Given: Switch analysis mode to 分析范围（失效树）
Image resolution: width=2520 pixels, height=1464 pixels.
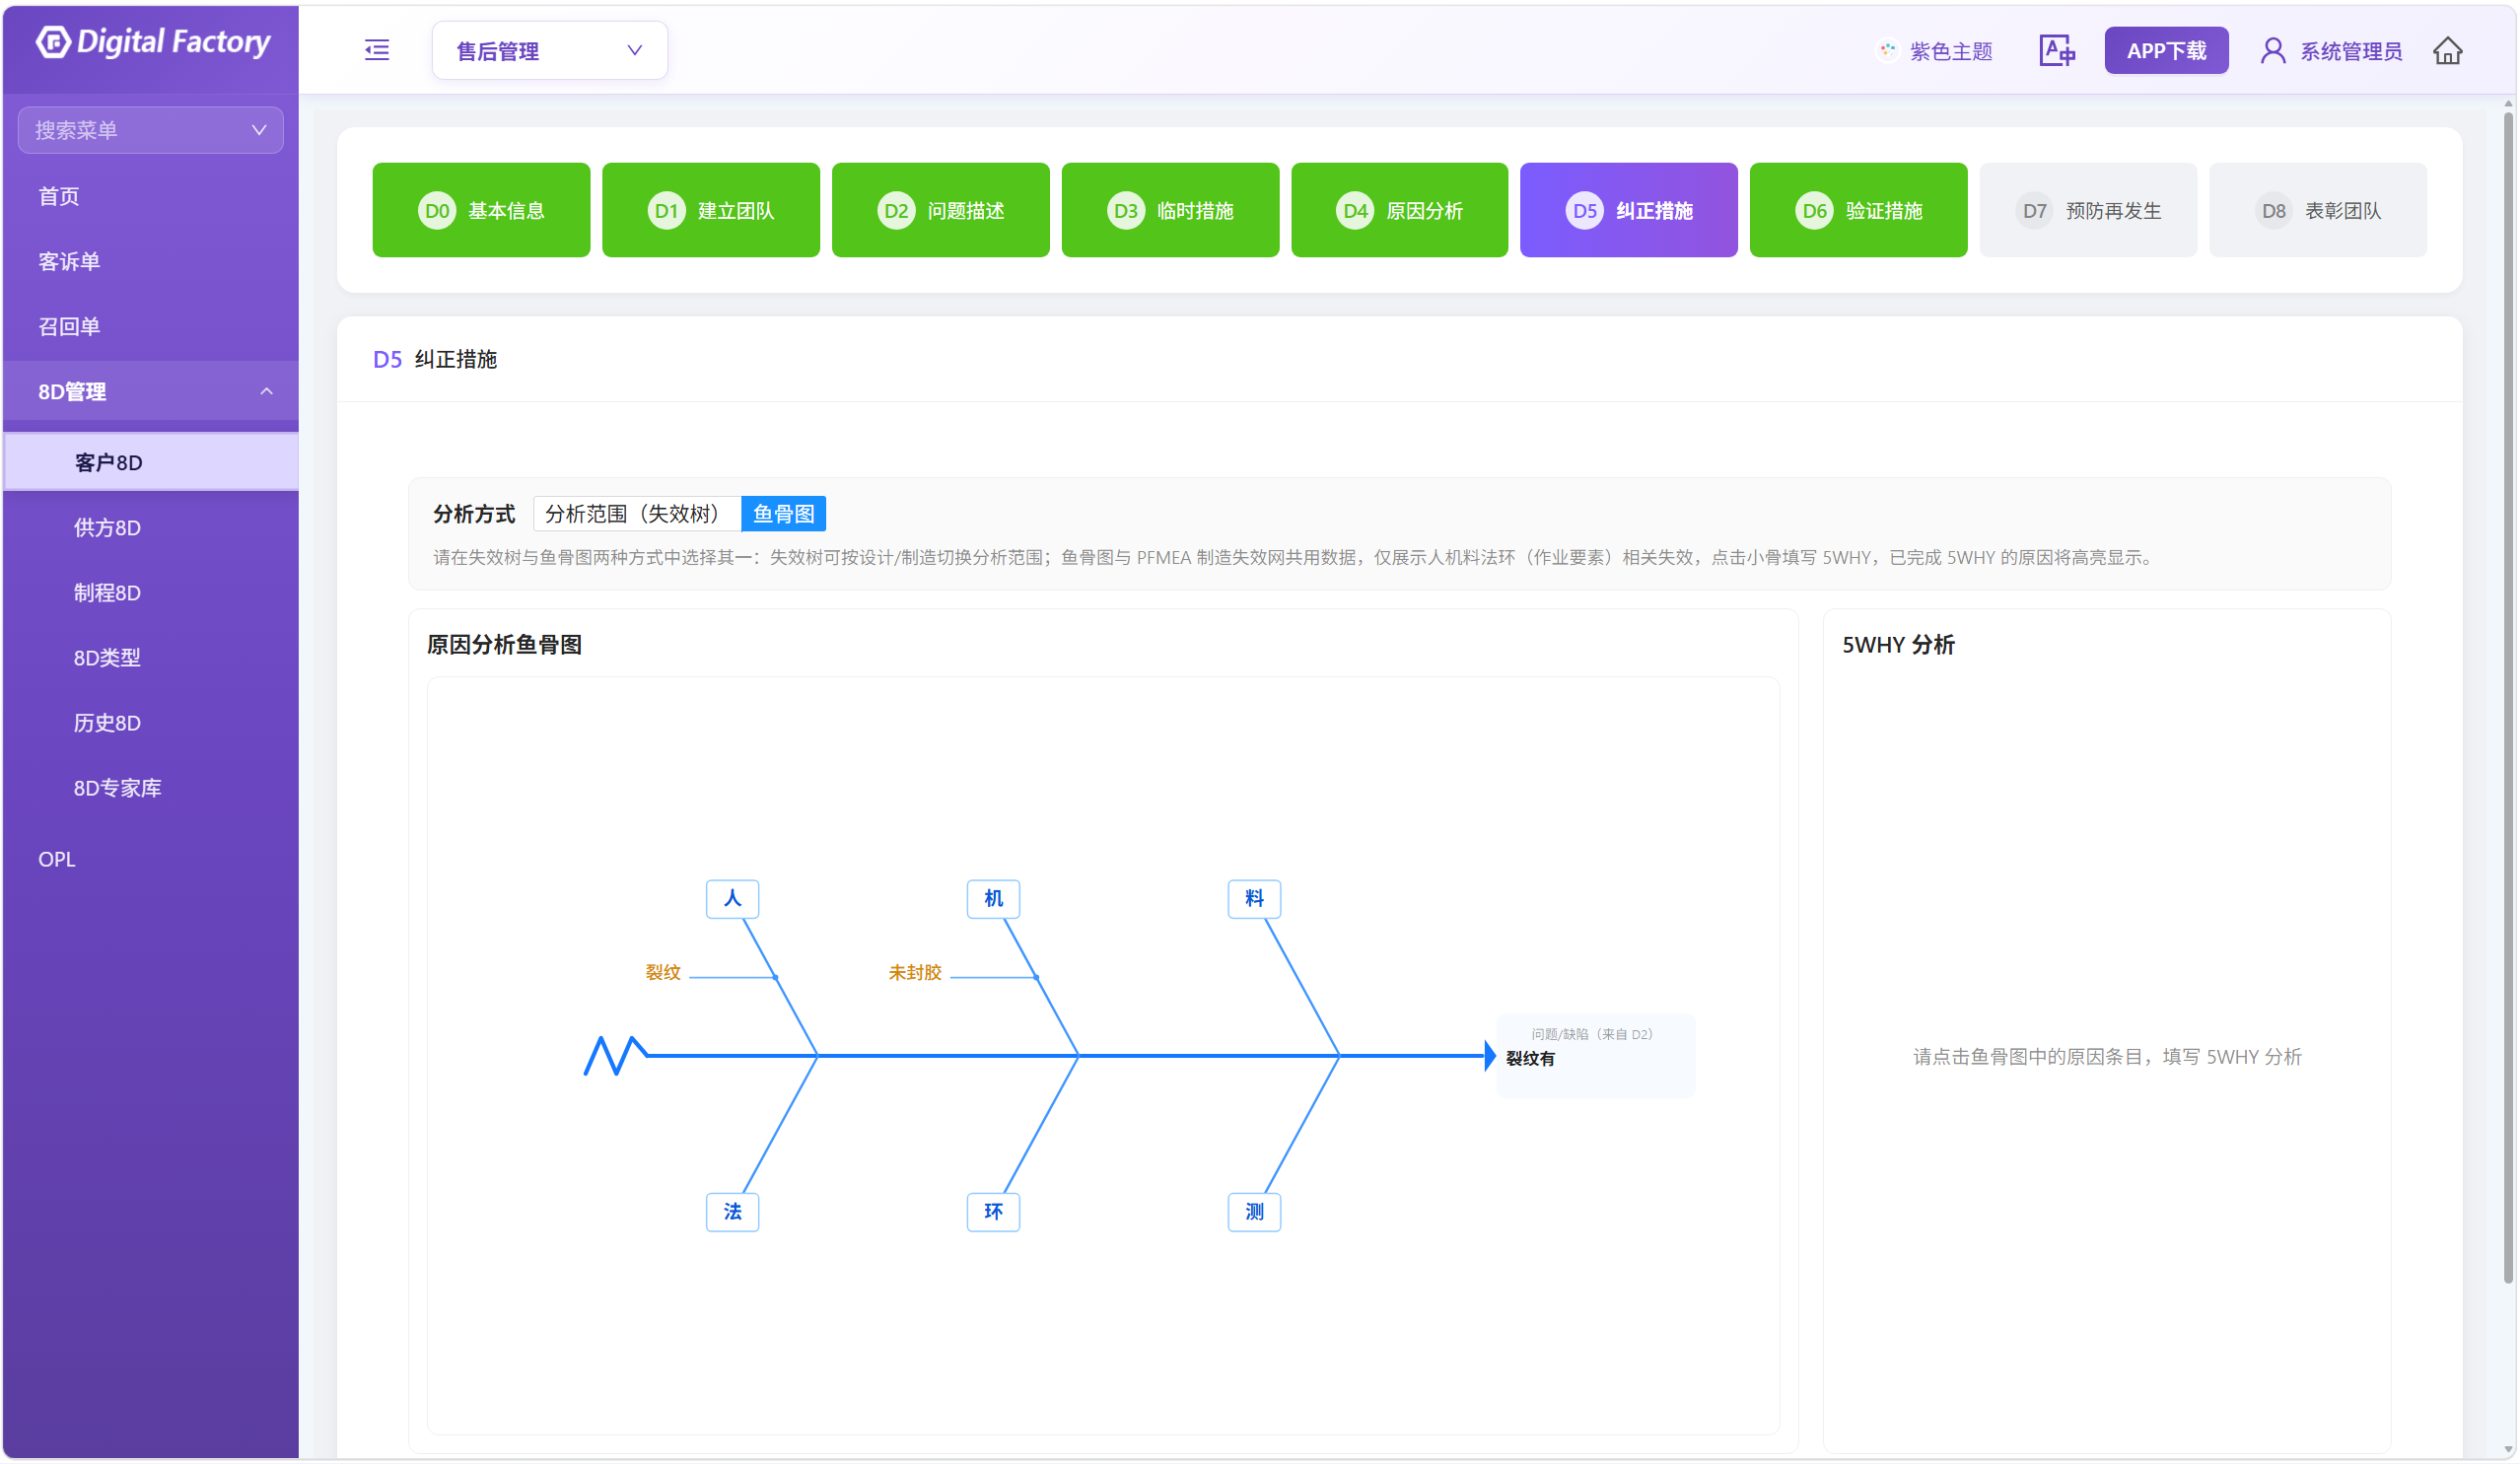Looking at the screenshot, I should (637, 513).
